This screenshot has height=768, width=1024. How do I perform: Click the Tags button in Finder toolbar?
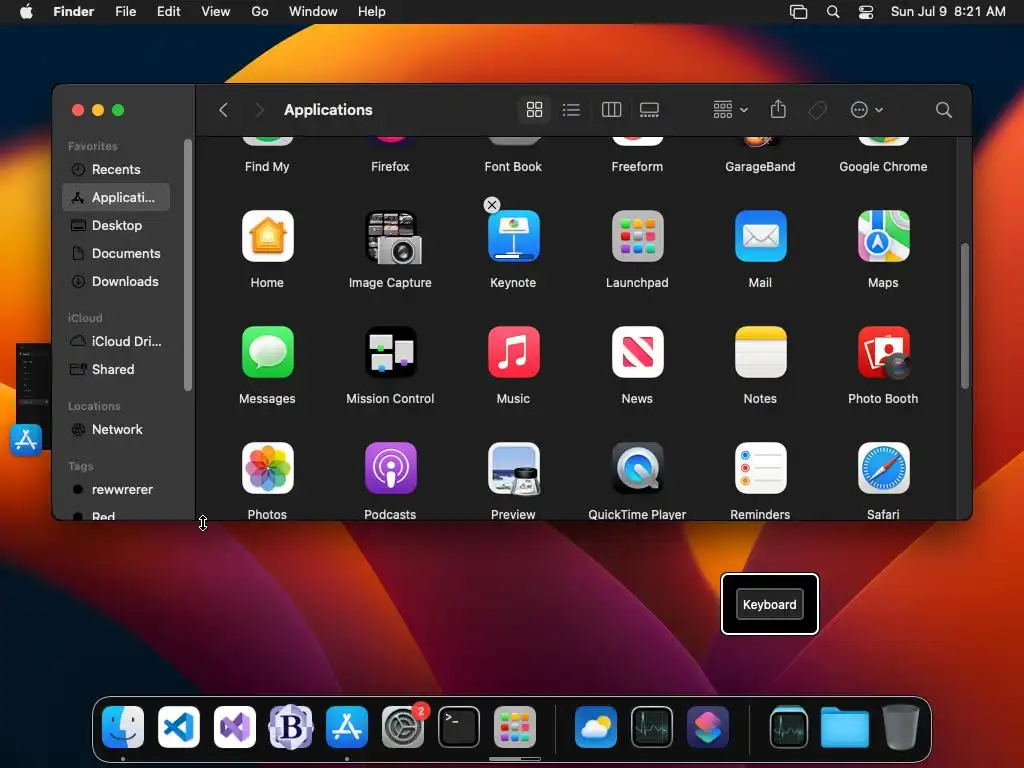pos(818,110)
